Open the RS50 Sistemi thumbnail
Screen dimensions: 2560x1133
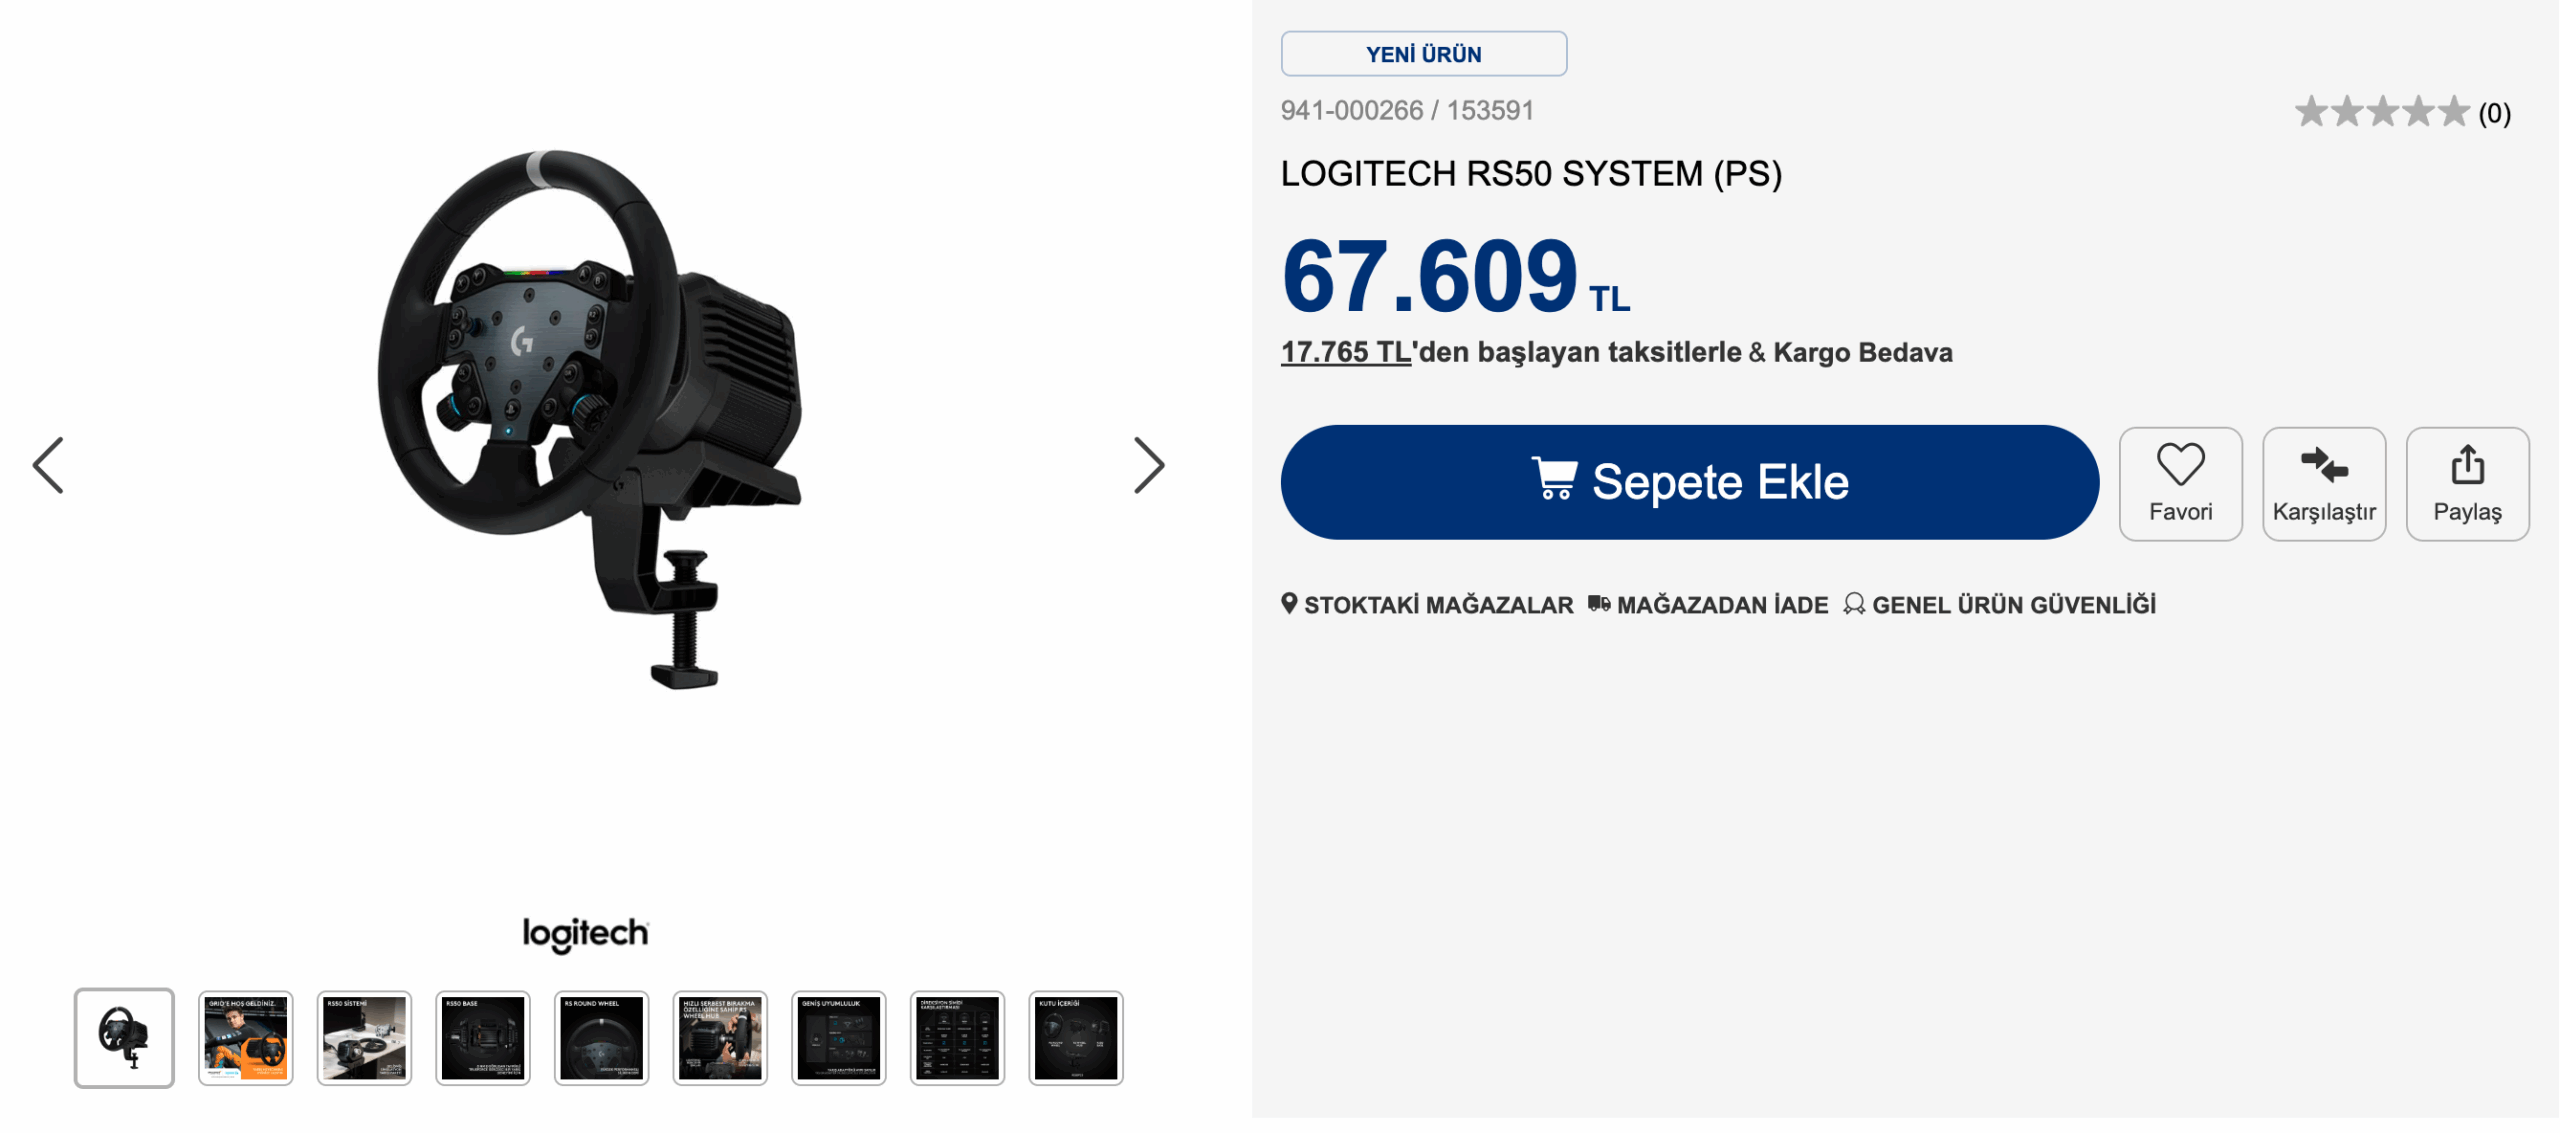point(364,1038)
